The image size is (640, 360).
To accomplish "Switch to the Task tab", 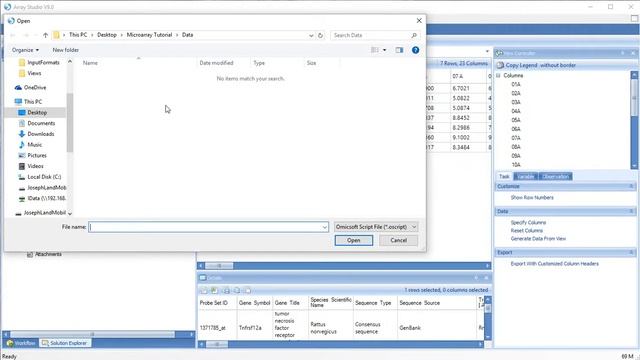I will 504,176.
